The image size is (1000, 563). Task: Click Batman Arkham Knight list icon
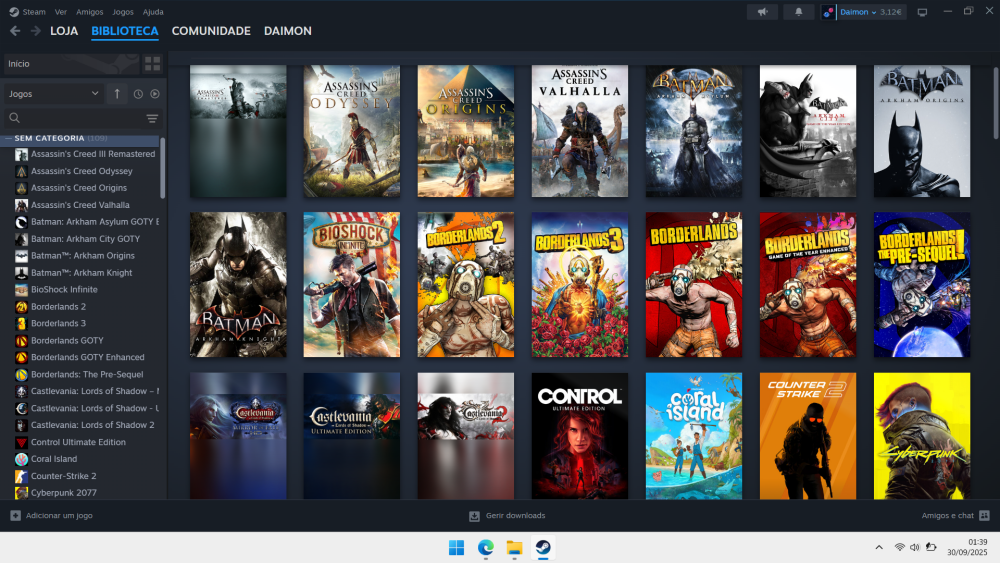coord(21,273)
